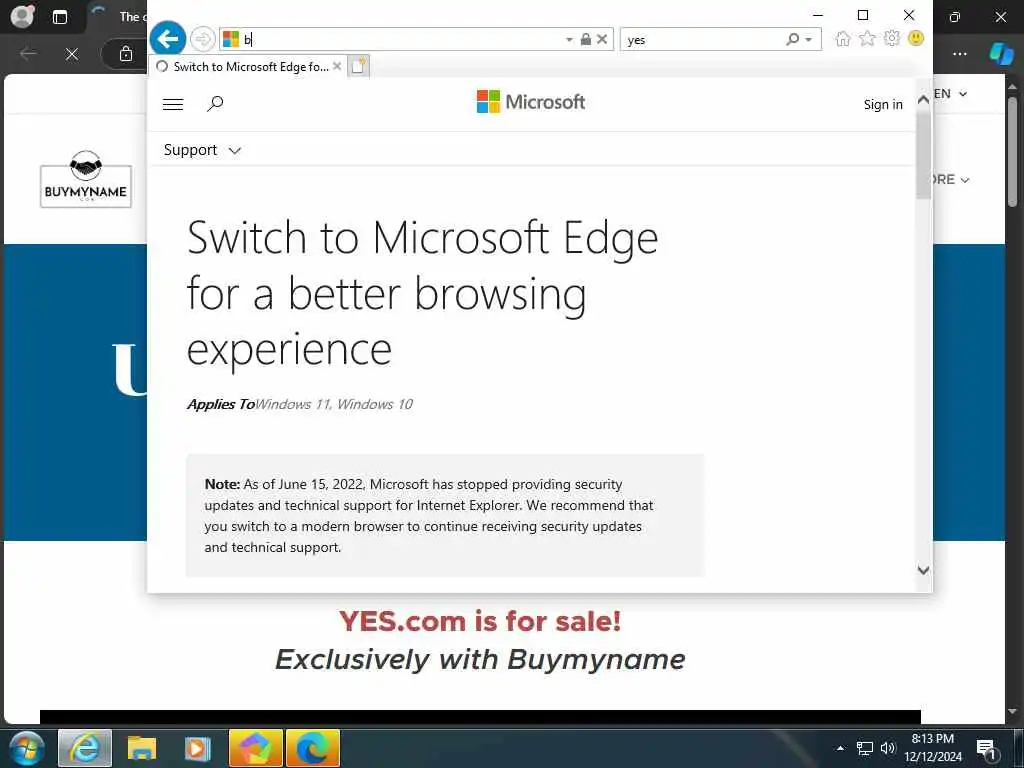This screenshot has width=1024, height=768.
Task: Stop loading with Edge's X button
Action: click(72, 54)
